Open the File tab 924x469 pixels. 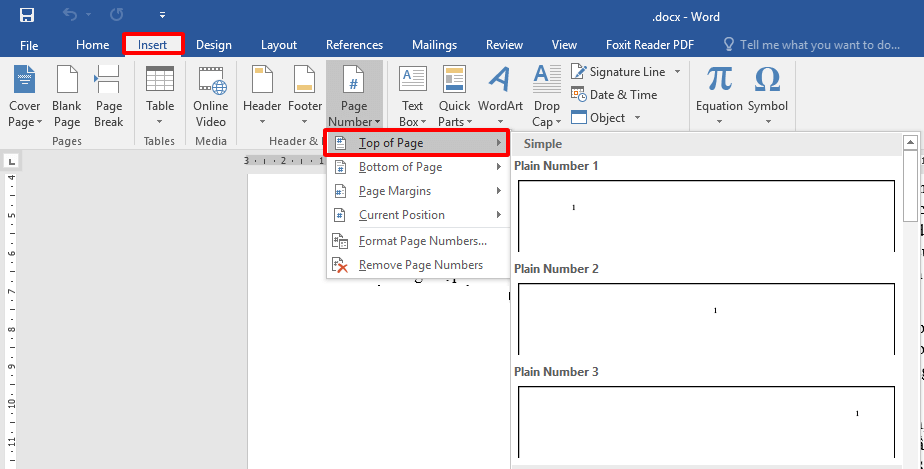29,45
